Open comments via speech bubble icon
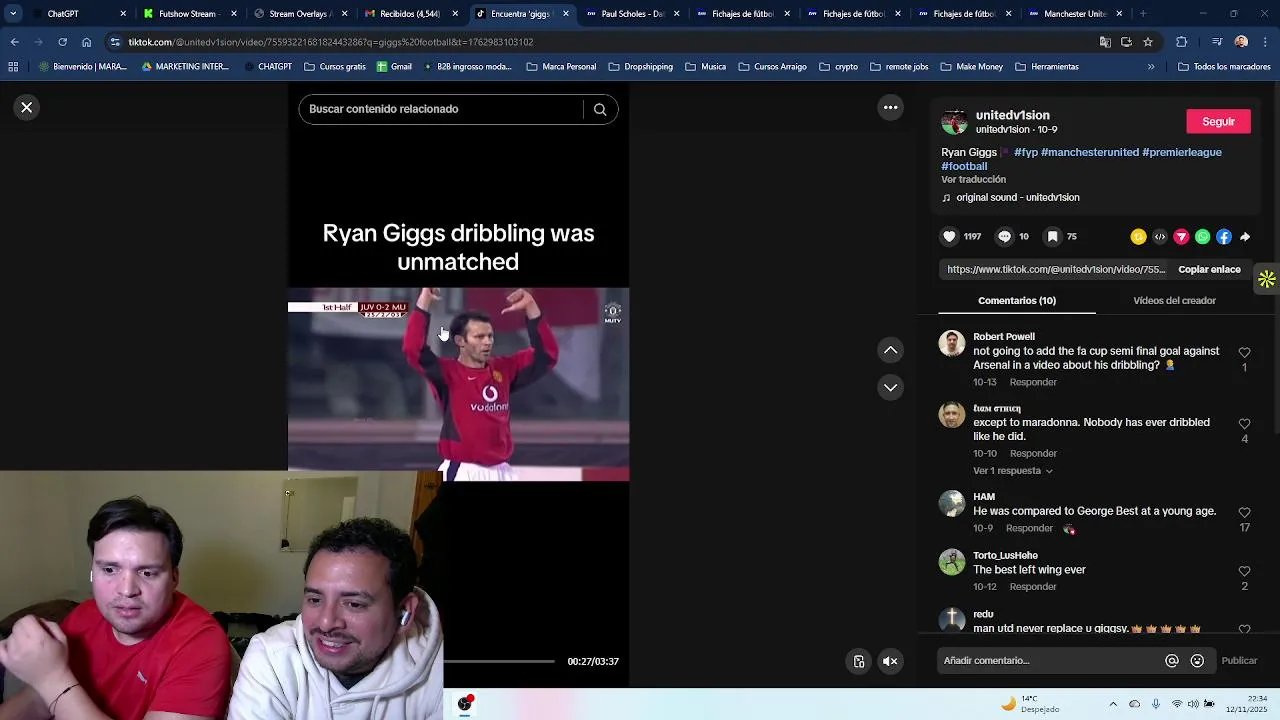 (x=1005, y=237)
